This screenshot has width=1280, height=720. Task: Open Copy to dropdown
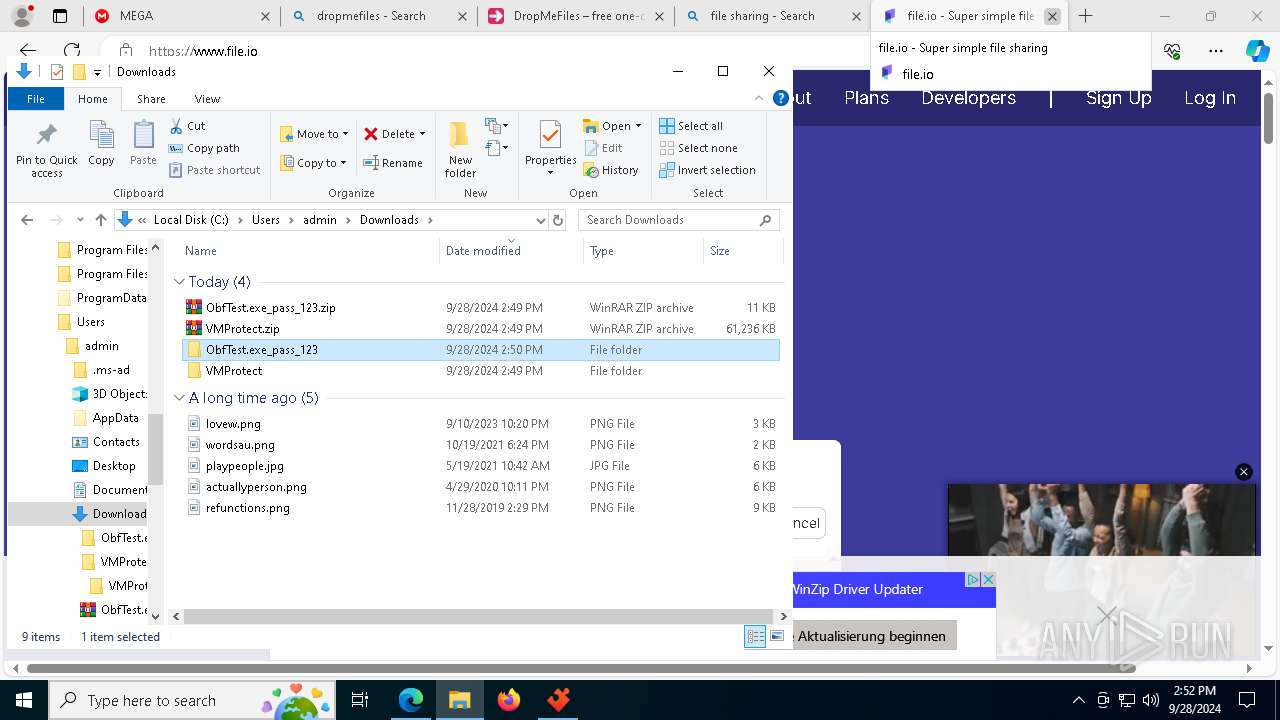point(313,163)
